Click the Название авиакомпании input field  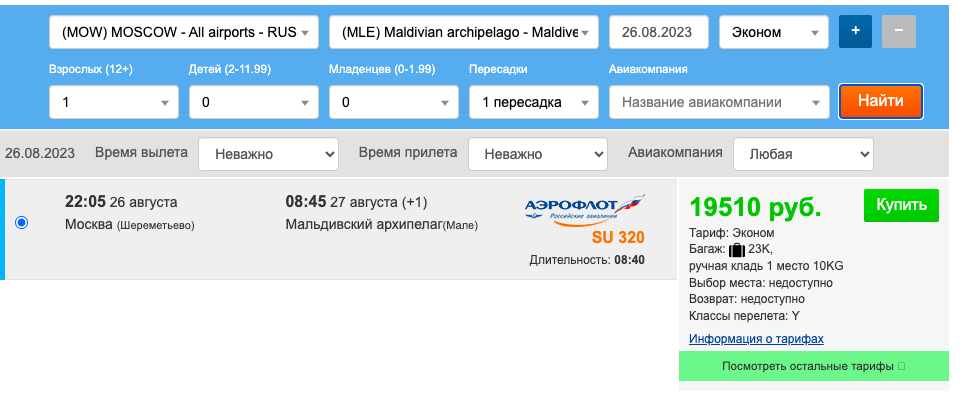click(x=719, y=102)
